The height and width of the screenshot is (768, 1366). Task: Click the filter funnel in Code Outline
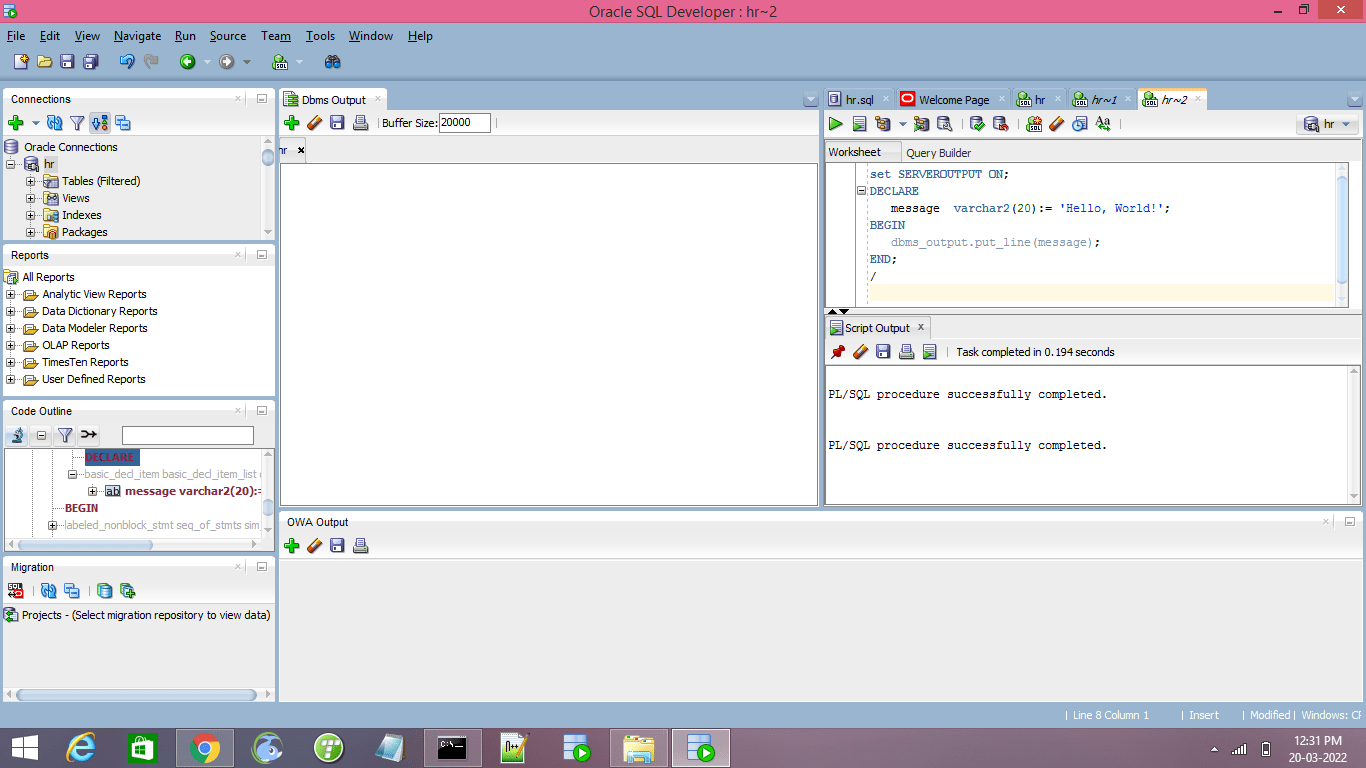pos(65,435)
